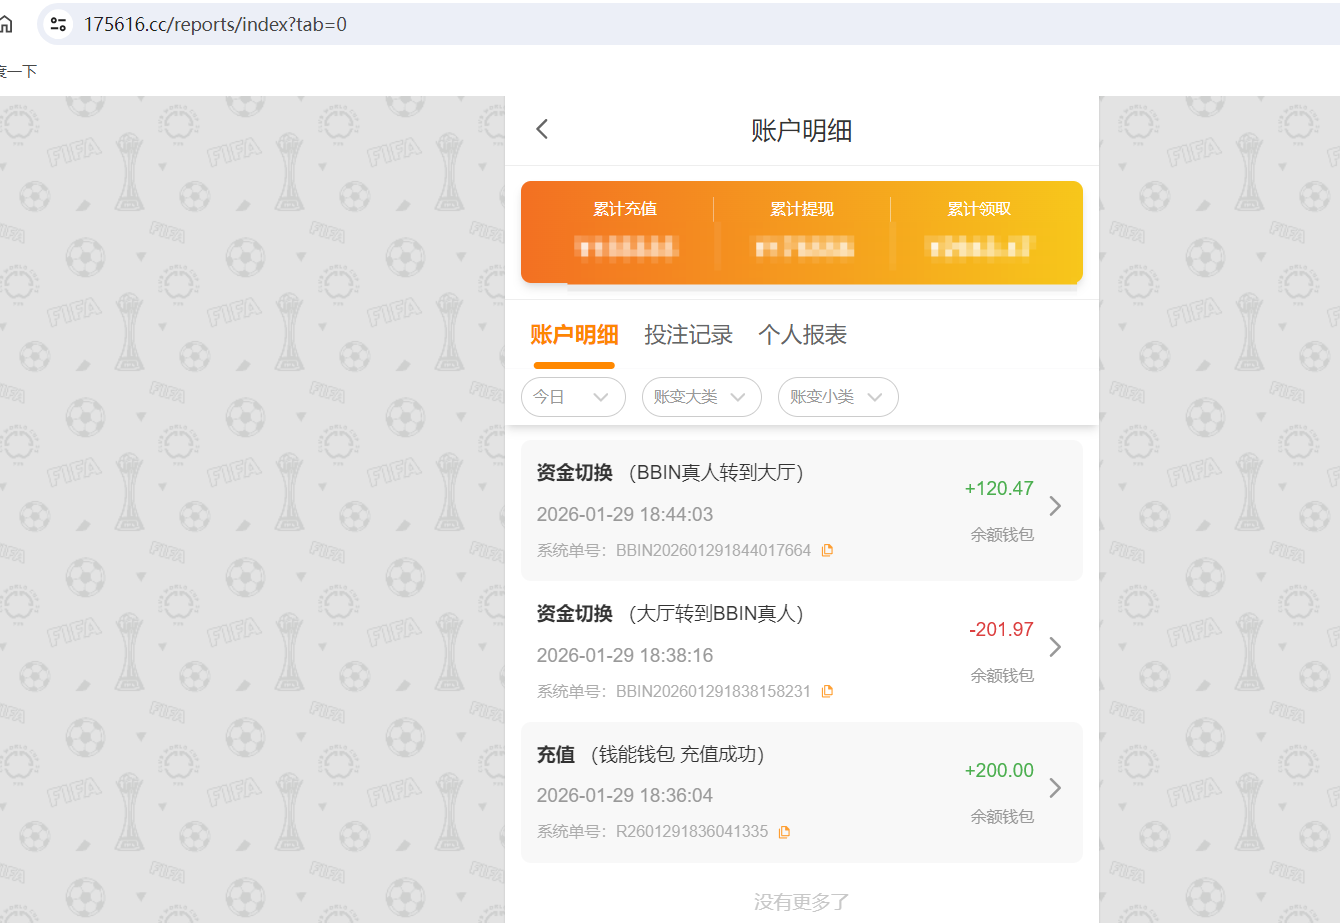
Task: Copy the R2601291836041335 recharge order number
Action: point(784,831)
